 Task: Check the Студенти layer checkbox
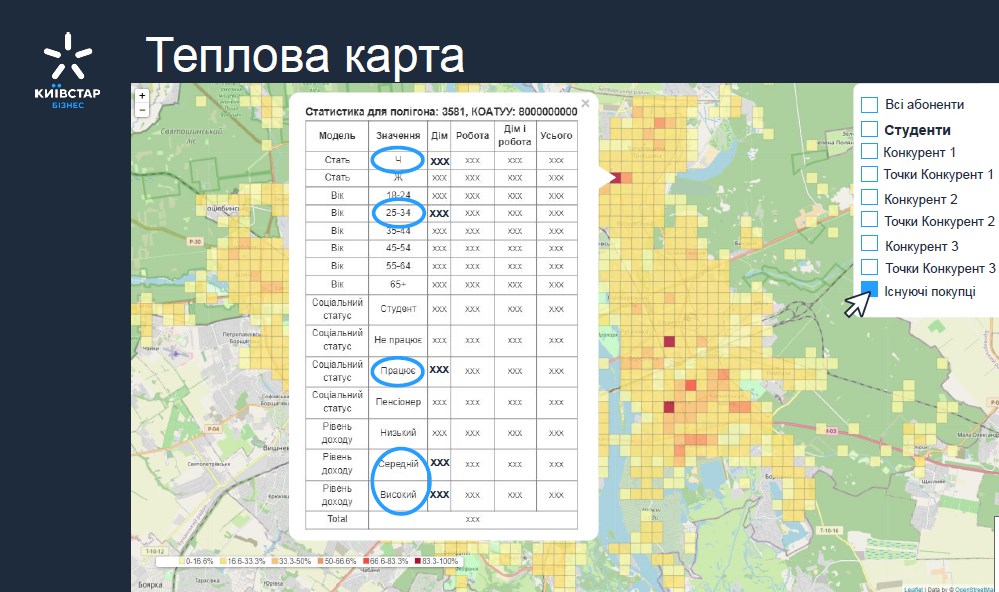coord(870,129)
